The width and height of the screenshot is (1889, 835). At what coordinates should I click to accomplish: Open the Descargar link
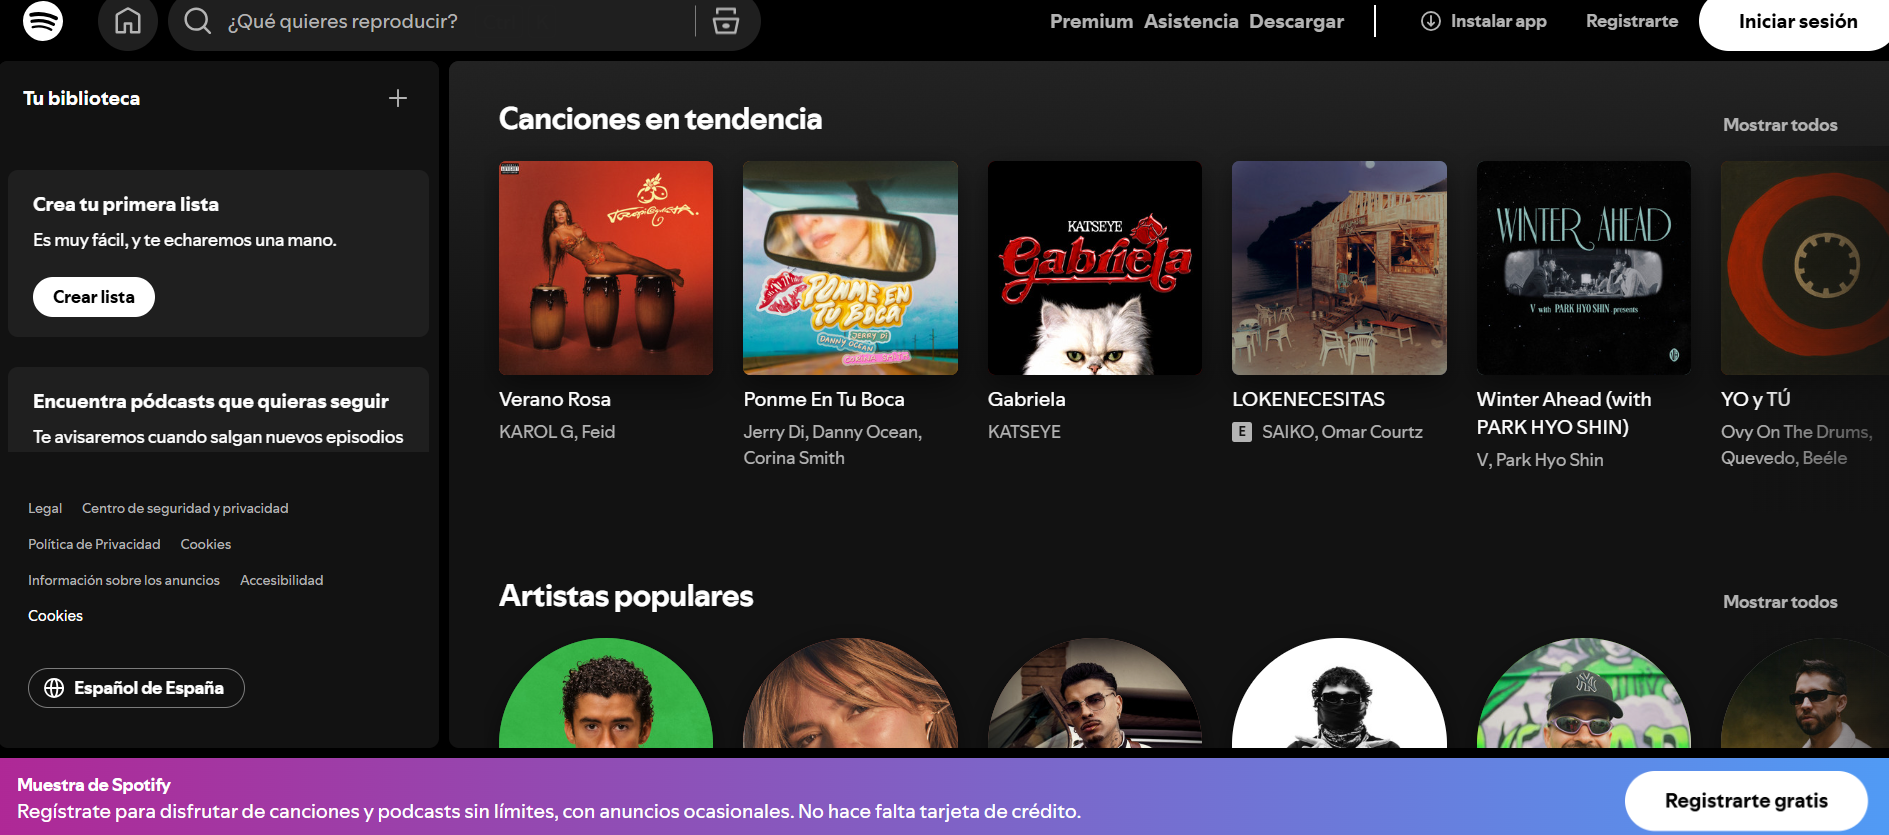click(1296, 21)
